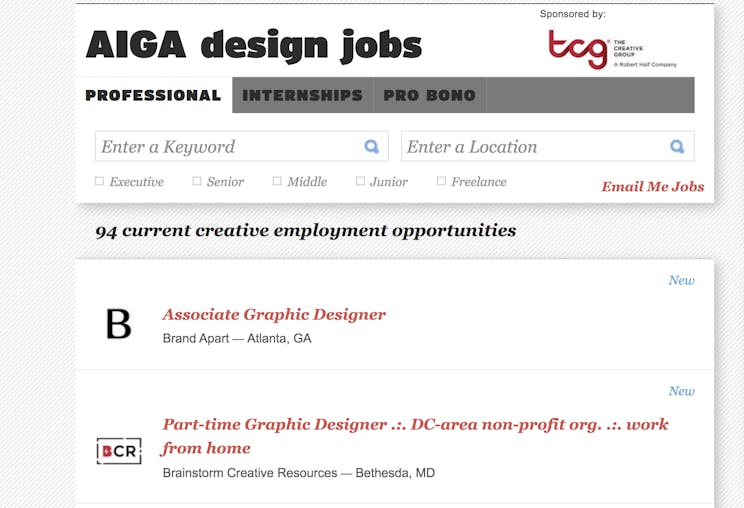Enable the Executive level checkbox
The image size is (744, 508).
(x=99, y=182)
